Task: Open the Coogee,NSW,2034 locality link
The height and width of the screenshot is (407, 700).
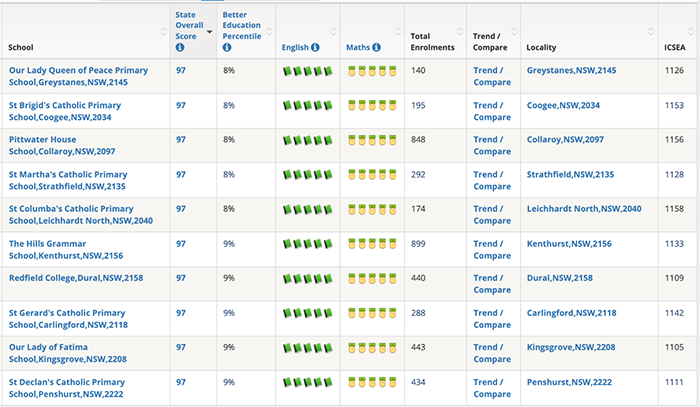Action: (x=563, y=105)
